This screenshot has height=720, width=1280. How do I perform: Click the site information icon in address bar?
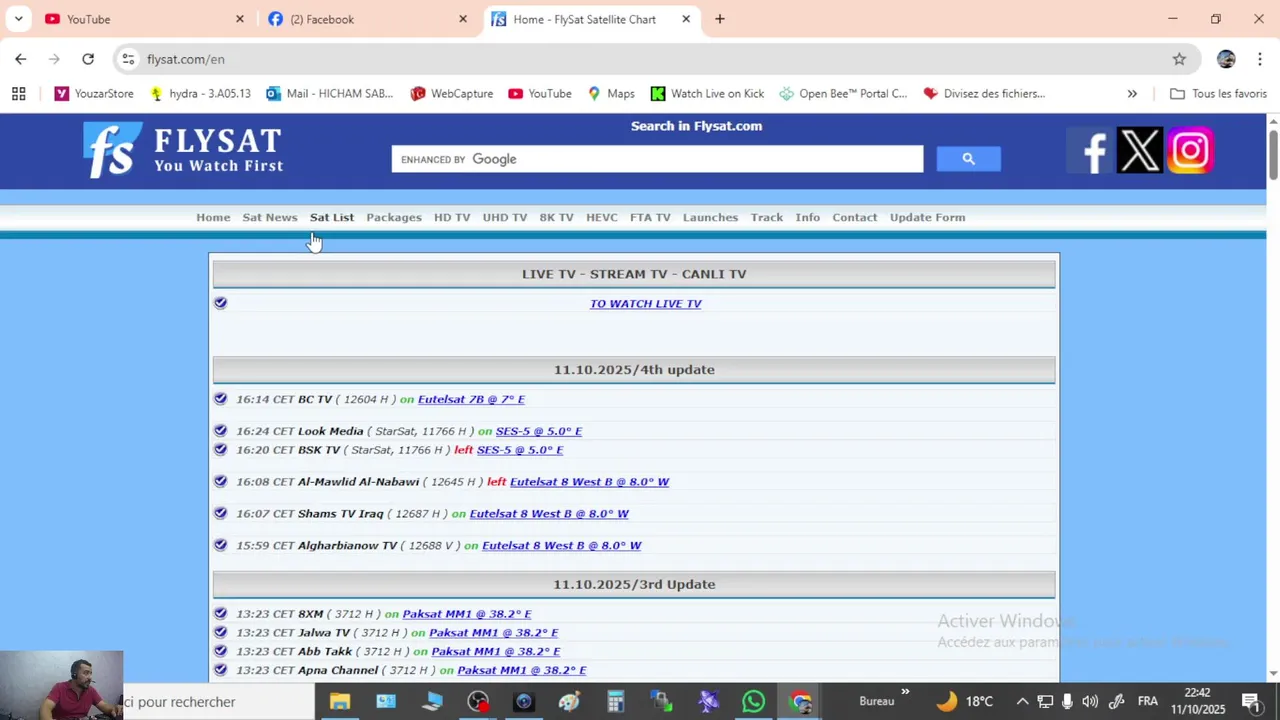tap(128, 59)
